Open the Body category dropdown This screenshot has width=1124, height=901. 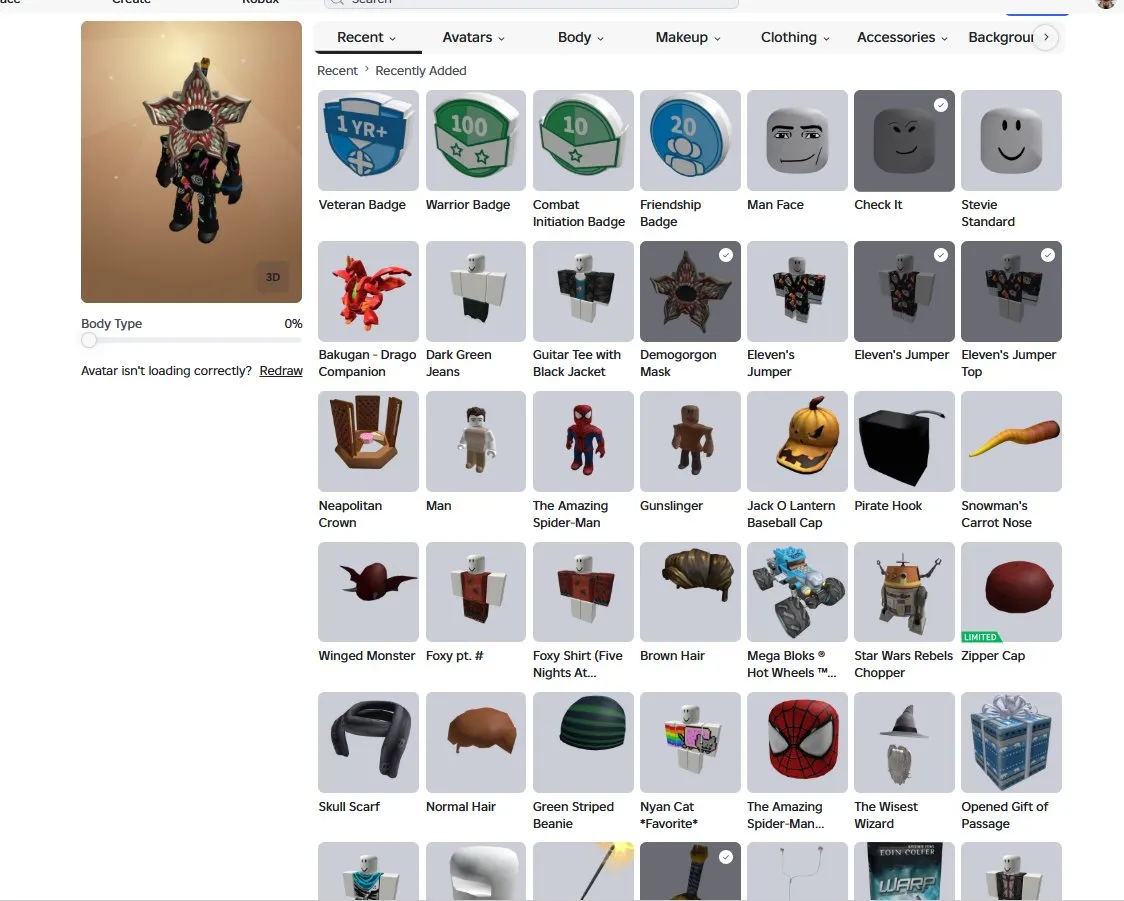pyautogui.click(x=581, y=37)
